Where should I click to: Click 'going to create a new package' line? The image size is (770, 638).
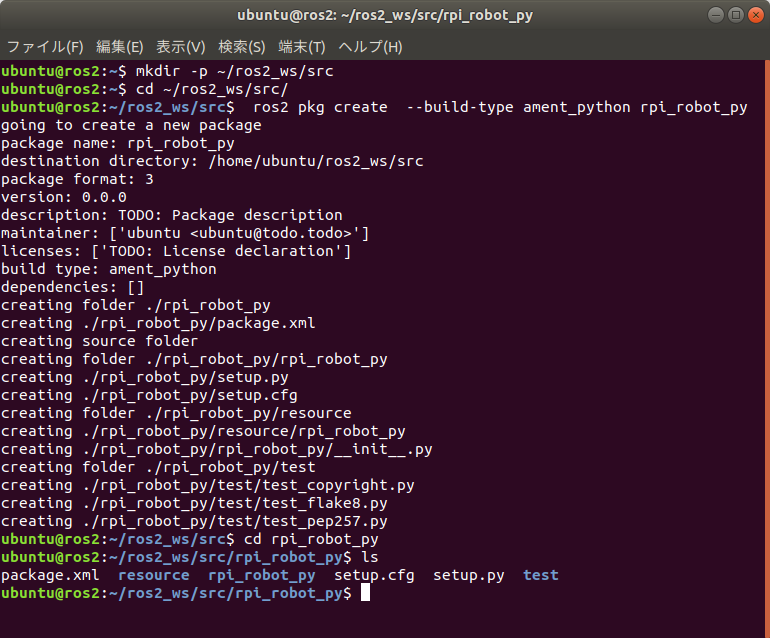tap(131, 125)
